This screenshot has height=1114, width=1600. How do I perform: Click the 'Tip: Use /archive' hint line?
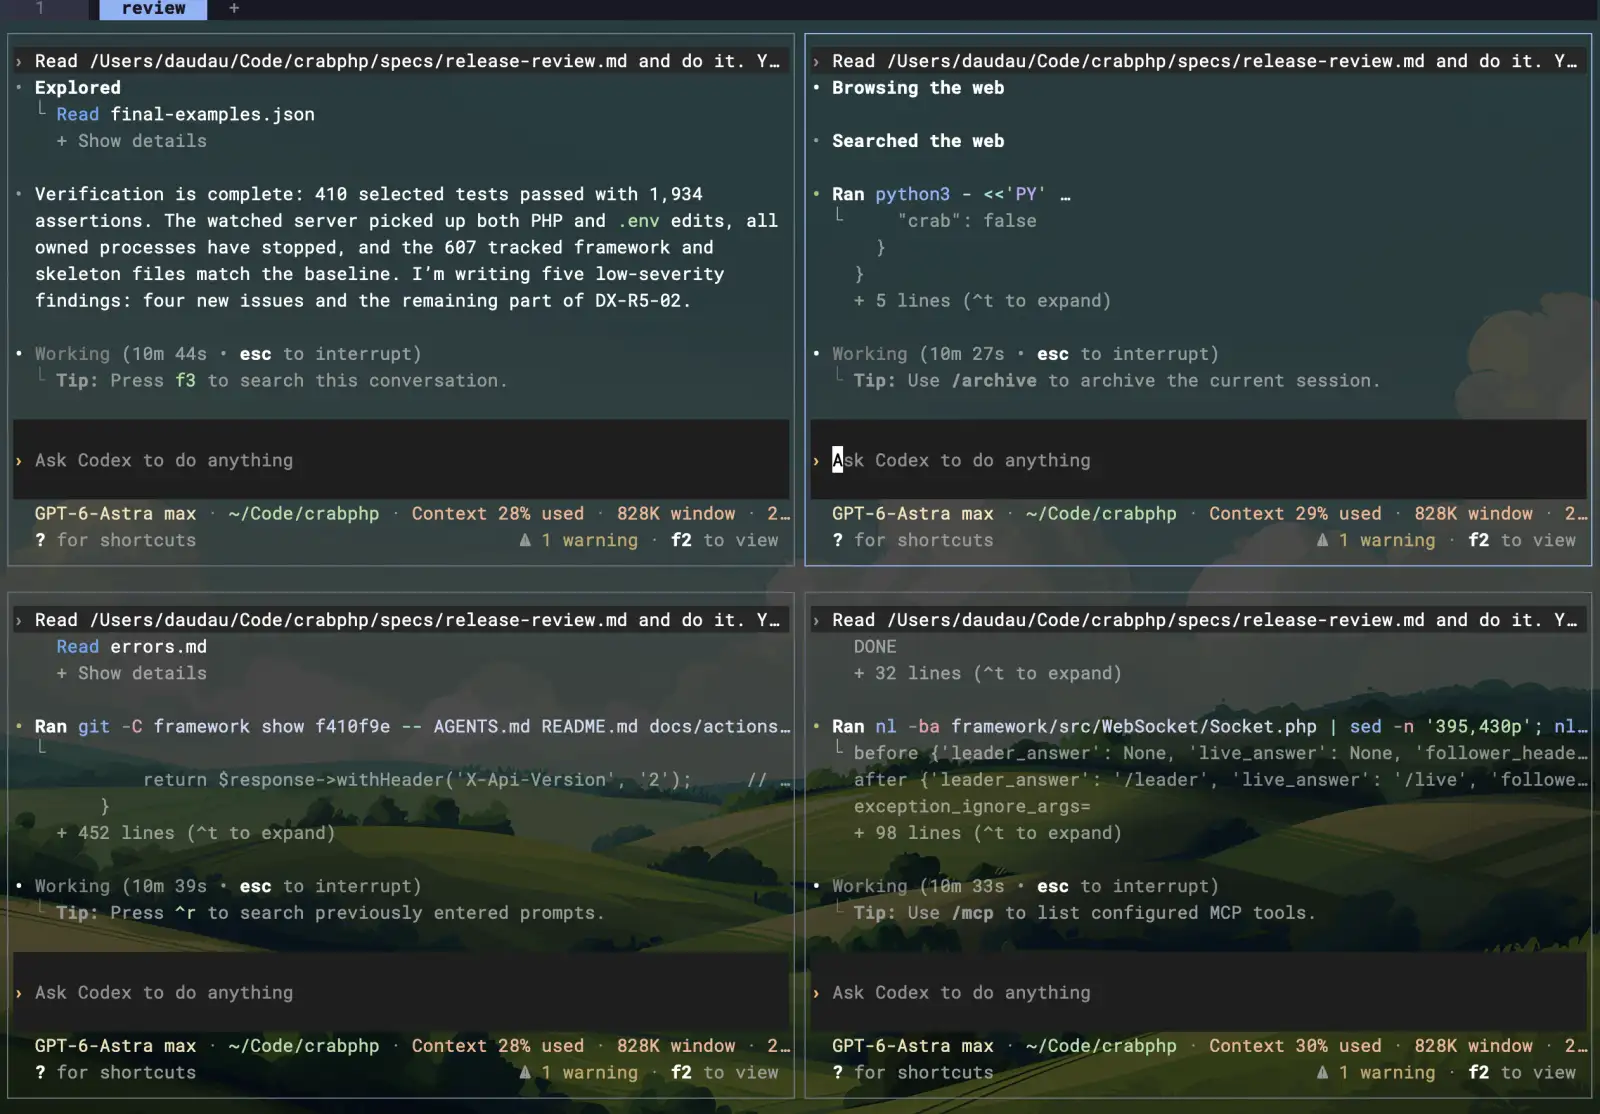pyautogui.click(x=1117, y=381)
